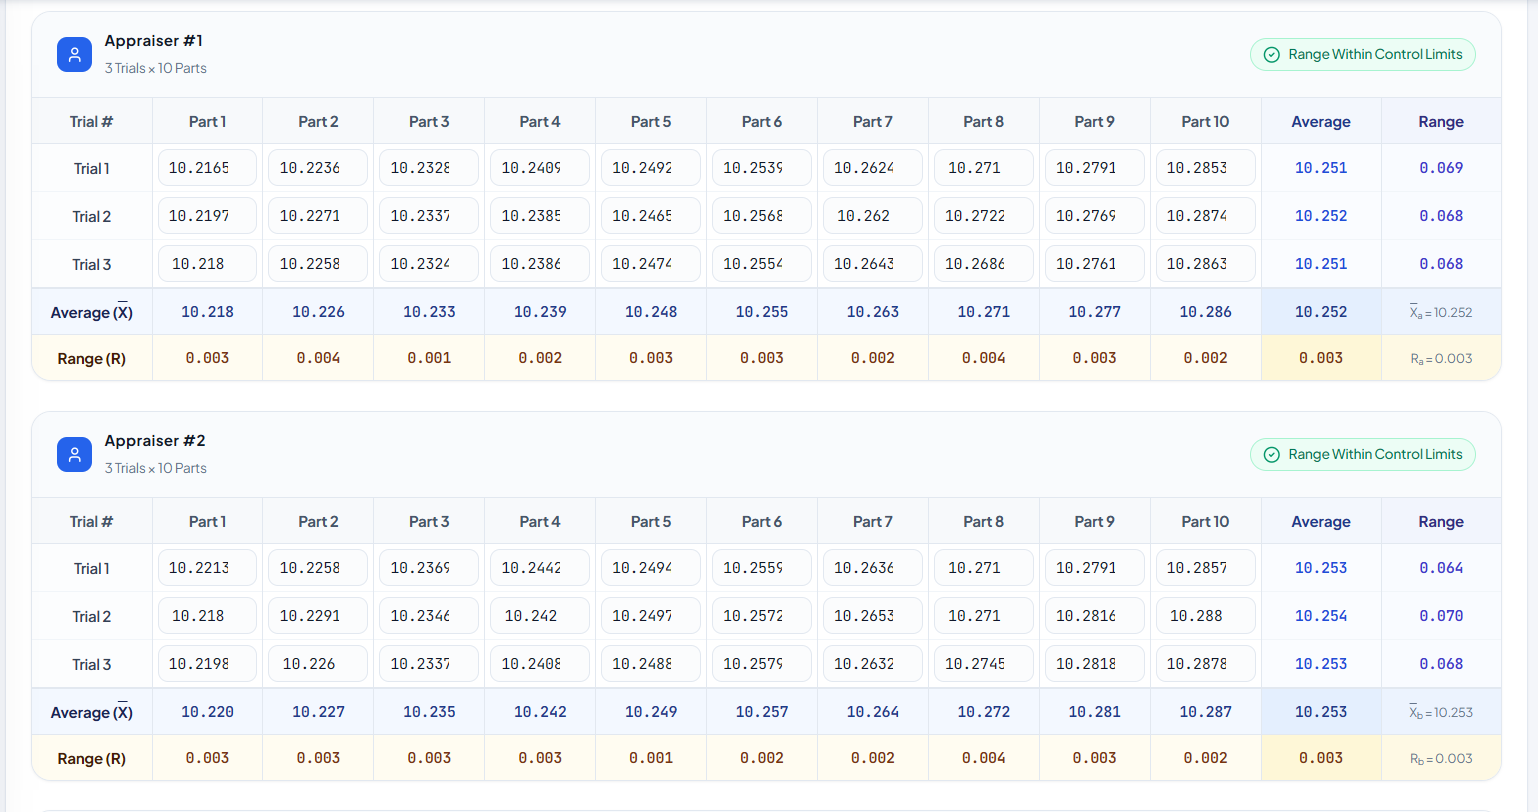Viewport: 1538px width, 812px height.
Task: Edit Appraiser #1 Trial 2 Part 7 value 10.262
Action: (x=872, y=216)
